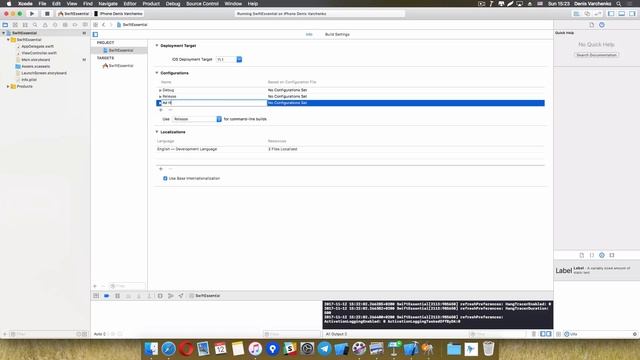Open Telegram from the Dock
Viewport: 640px width, 360px height.
click(x=324, y=349)
